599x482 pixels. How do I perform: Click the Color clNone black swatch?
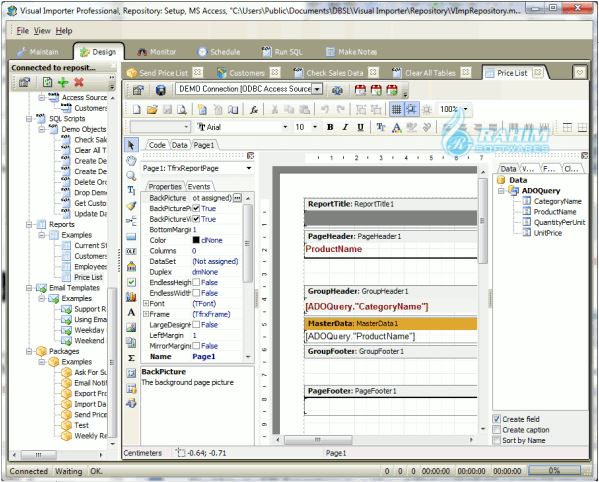point(196,240)
